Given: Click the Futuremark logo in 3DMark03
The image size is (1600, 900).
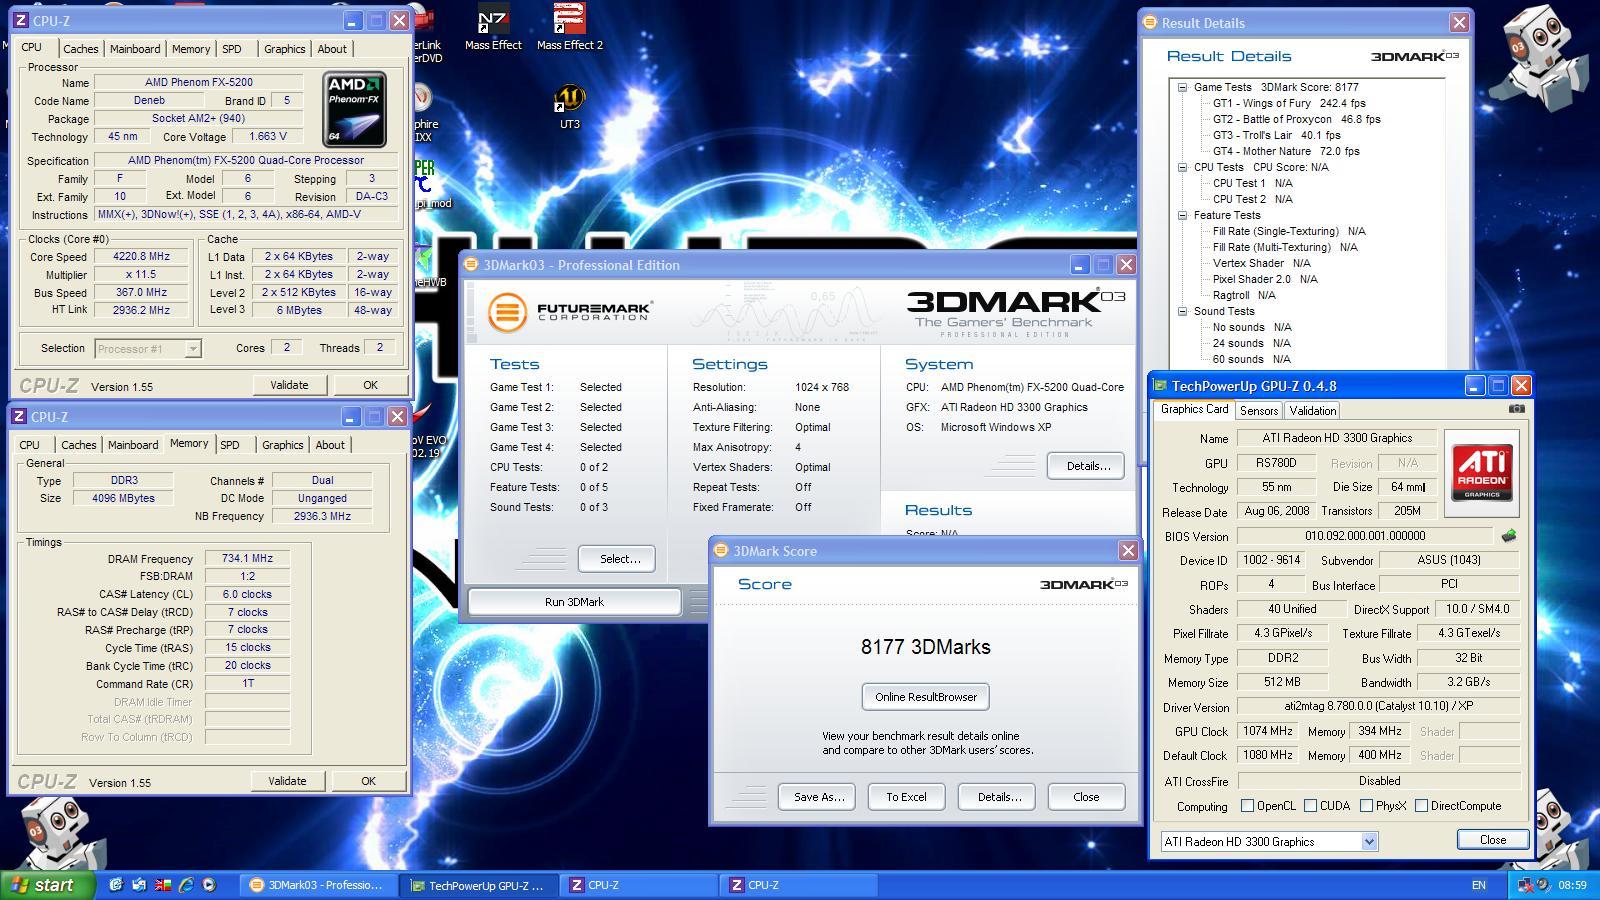Looking at the screenshot, I should coord(570,311).
